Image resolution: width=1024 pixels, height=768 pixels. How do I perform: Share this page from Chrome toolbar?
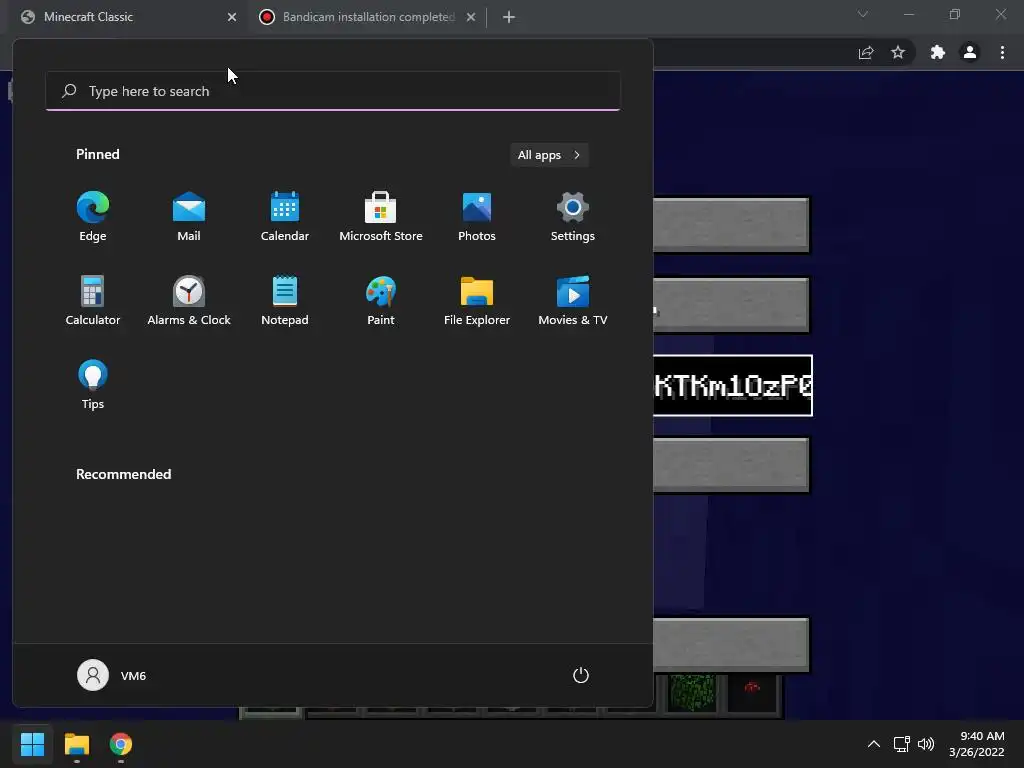click(866, 53)
